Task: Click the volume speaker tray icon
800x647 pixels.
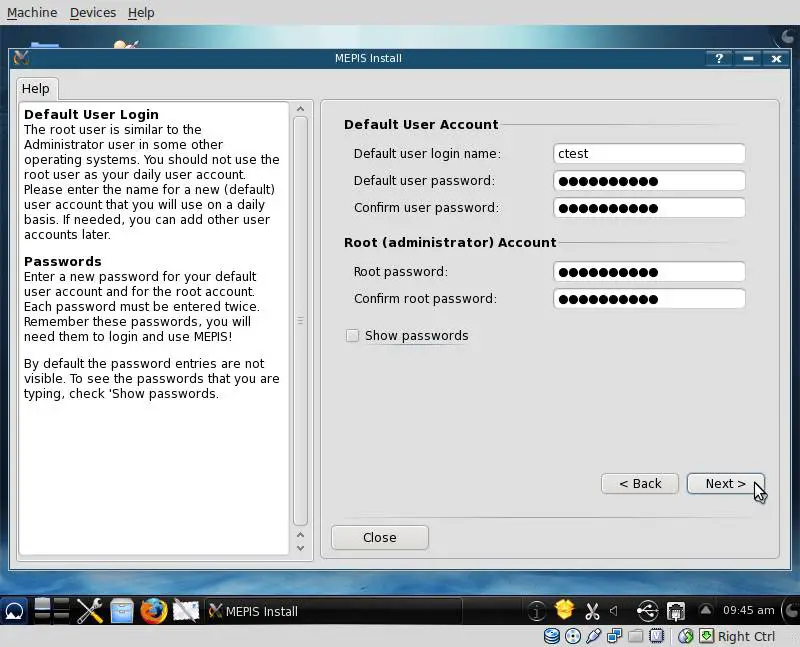Action: click(x=614, y=611)
